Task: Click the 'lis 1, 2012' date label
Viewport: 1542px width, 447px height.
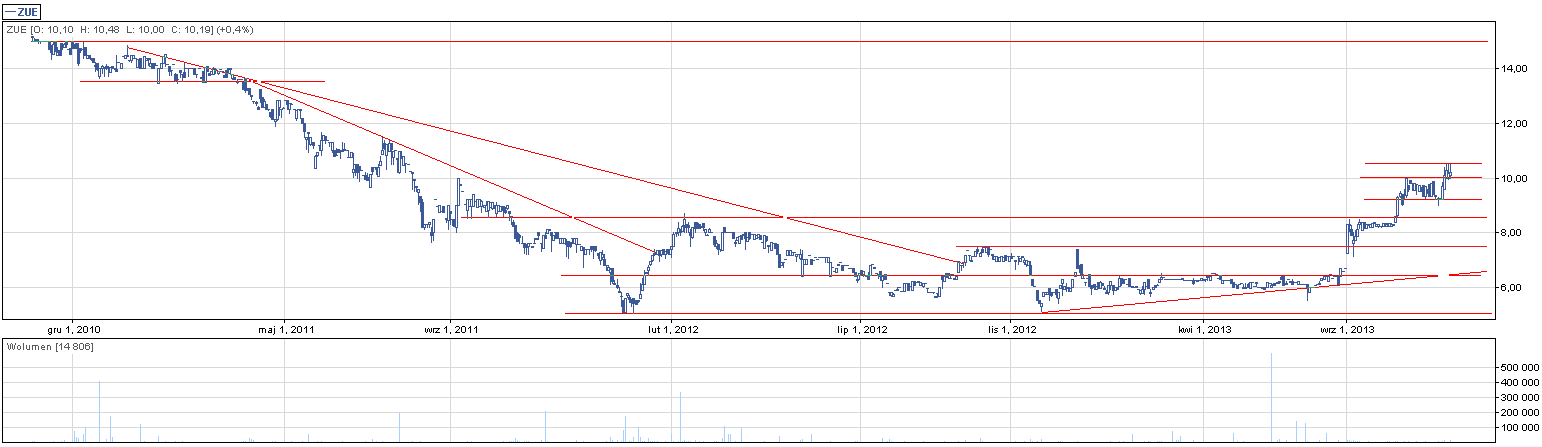Action: [x=1012, y=328]
